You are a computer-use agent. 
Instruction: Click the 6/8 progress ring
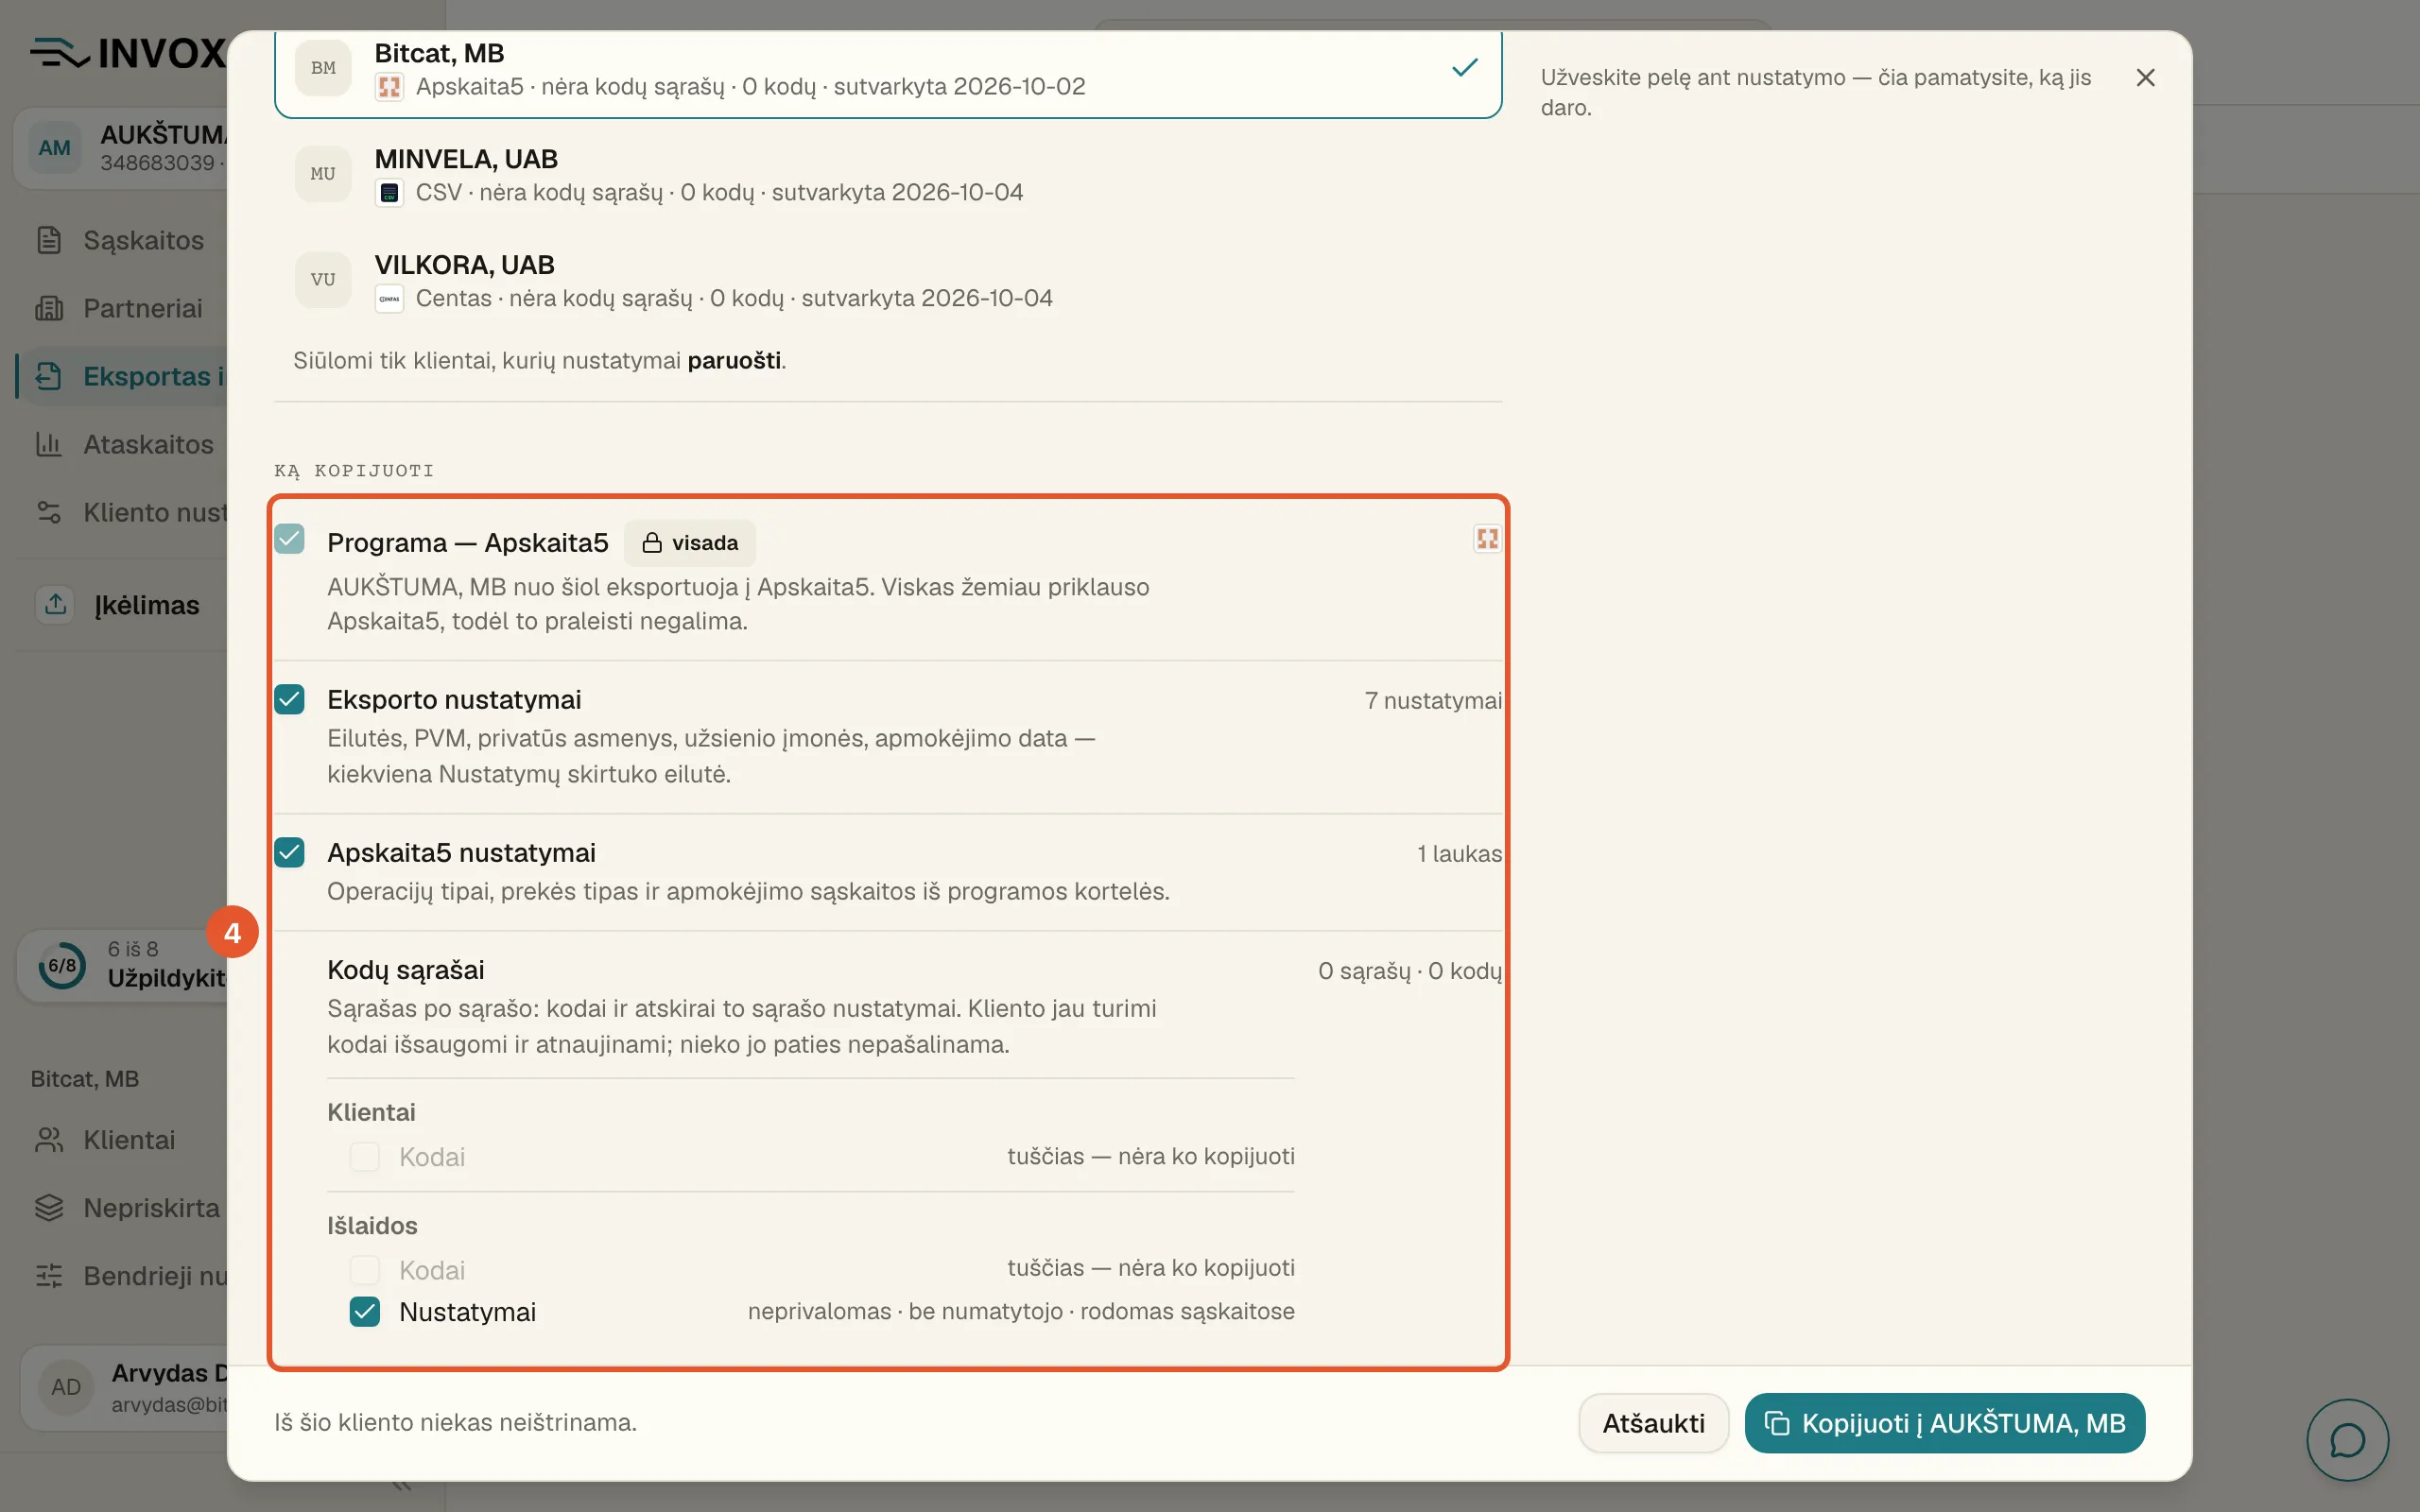[62, 965]
